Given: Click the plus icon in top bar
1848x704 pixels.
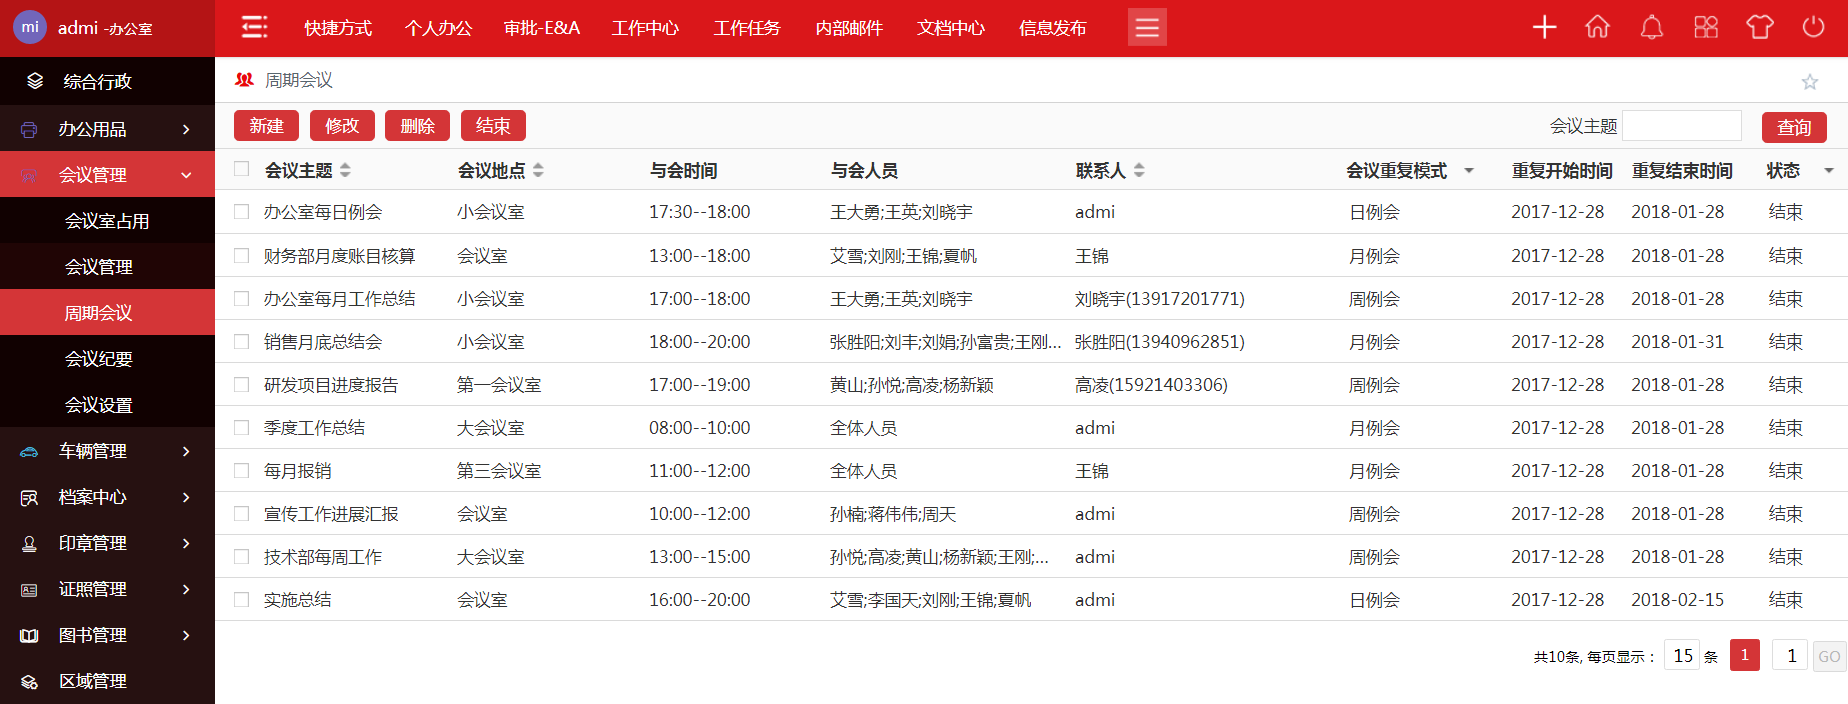Looking at the screenshot, I should (1544, 27).
